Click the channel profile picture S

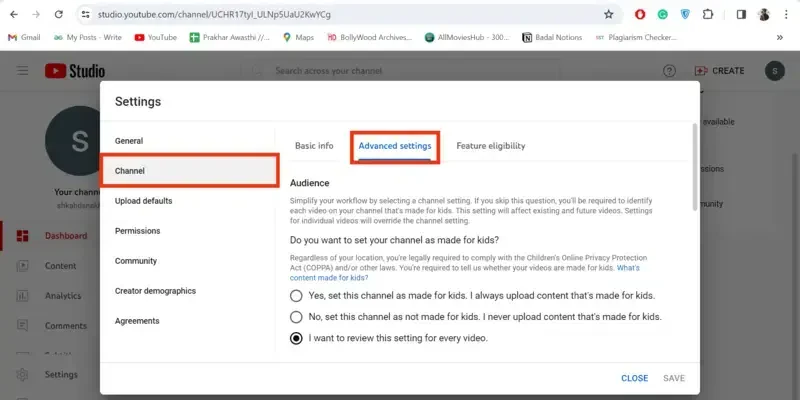tap(73, 141)
